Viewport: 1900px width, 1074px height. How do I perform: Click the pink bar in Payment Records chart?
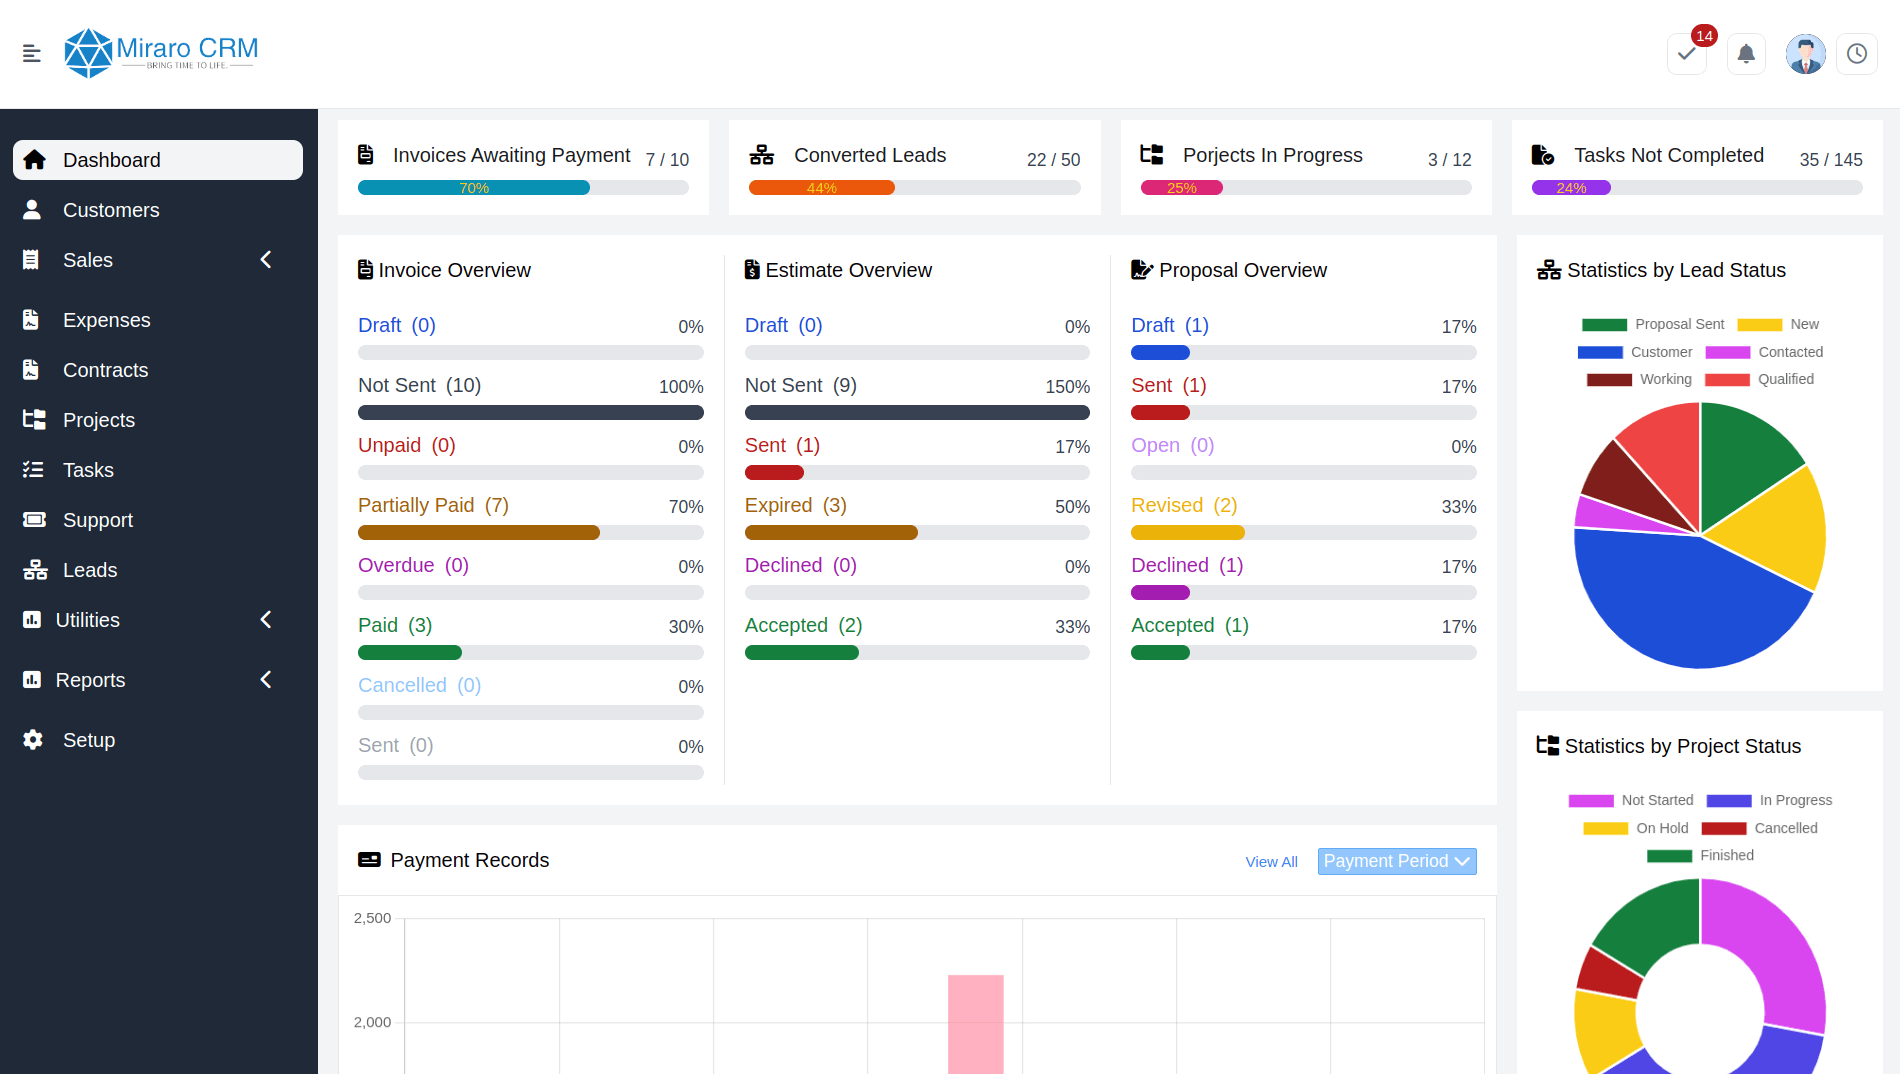[976, 1024]
